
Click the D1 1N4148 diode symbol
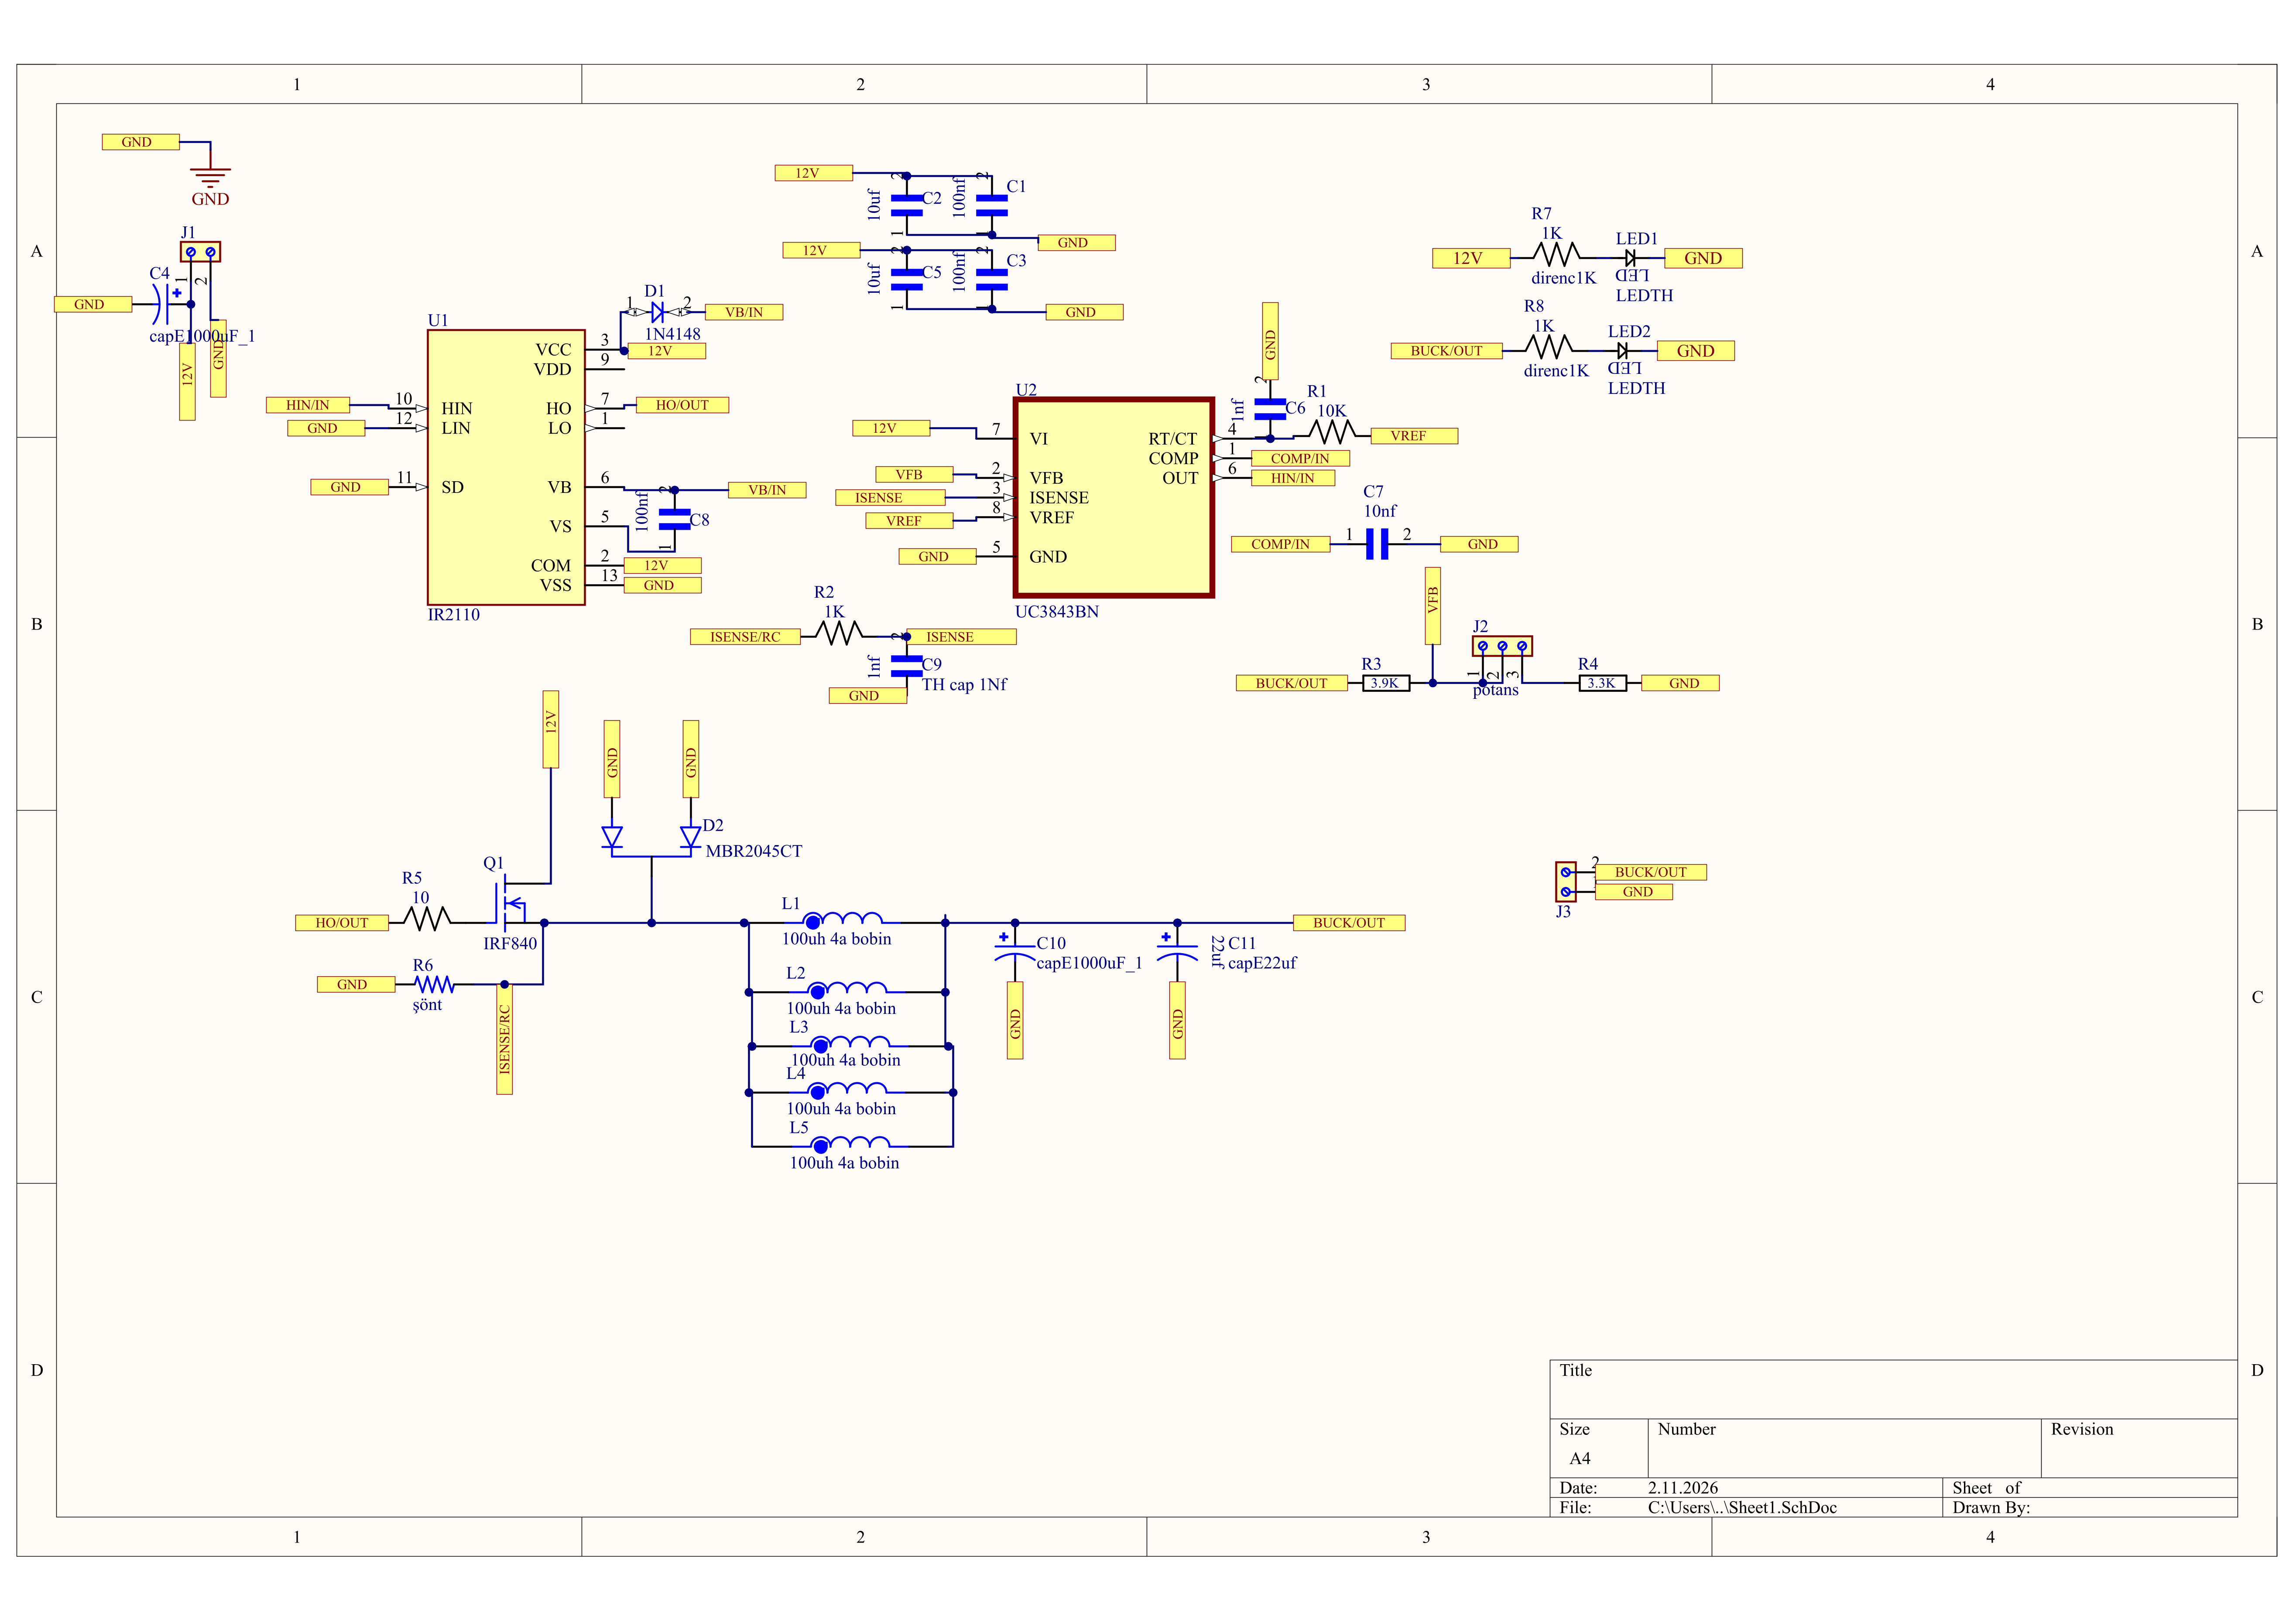(x=657, y=312)
